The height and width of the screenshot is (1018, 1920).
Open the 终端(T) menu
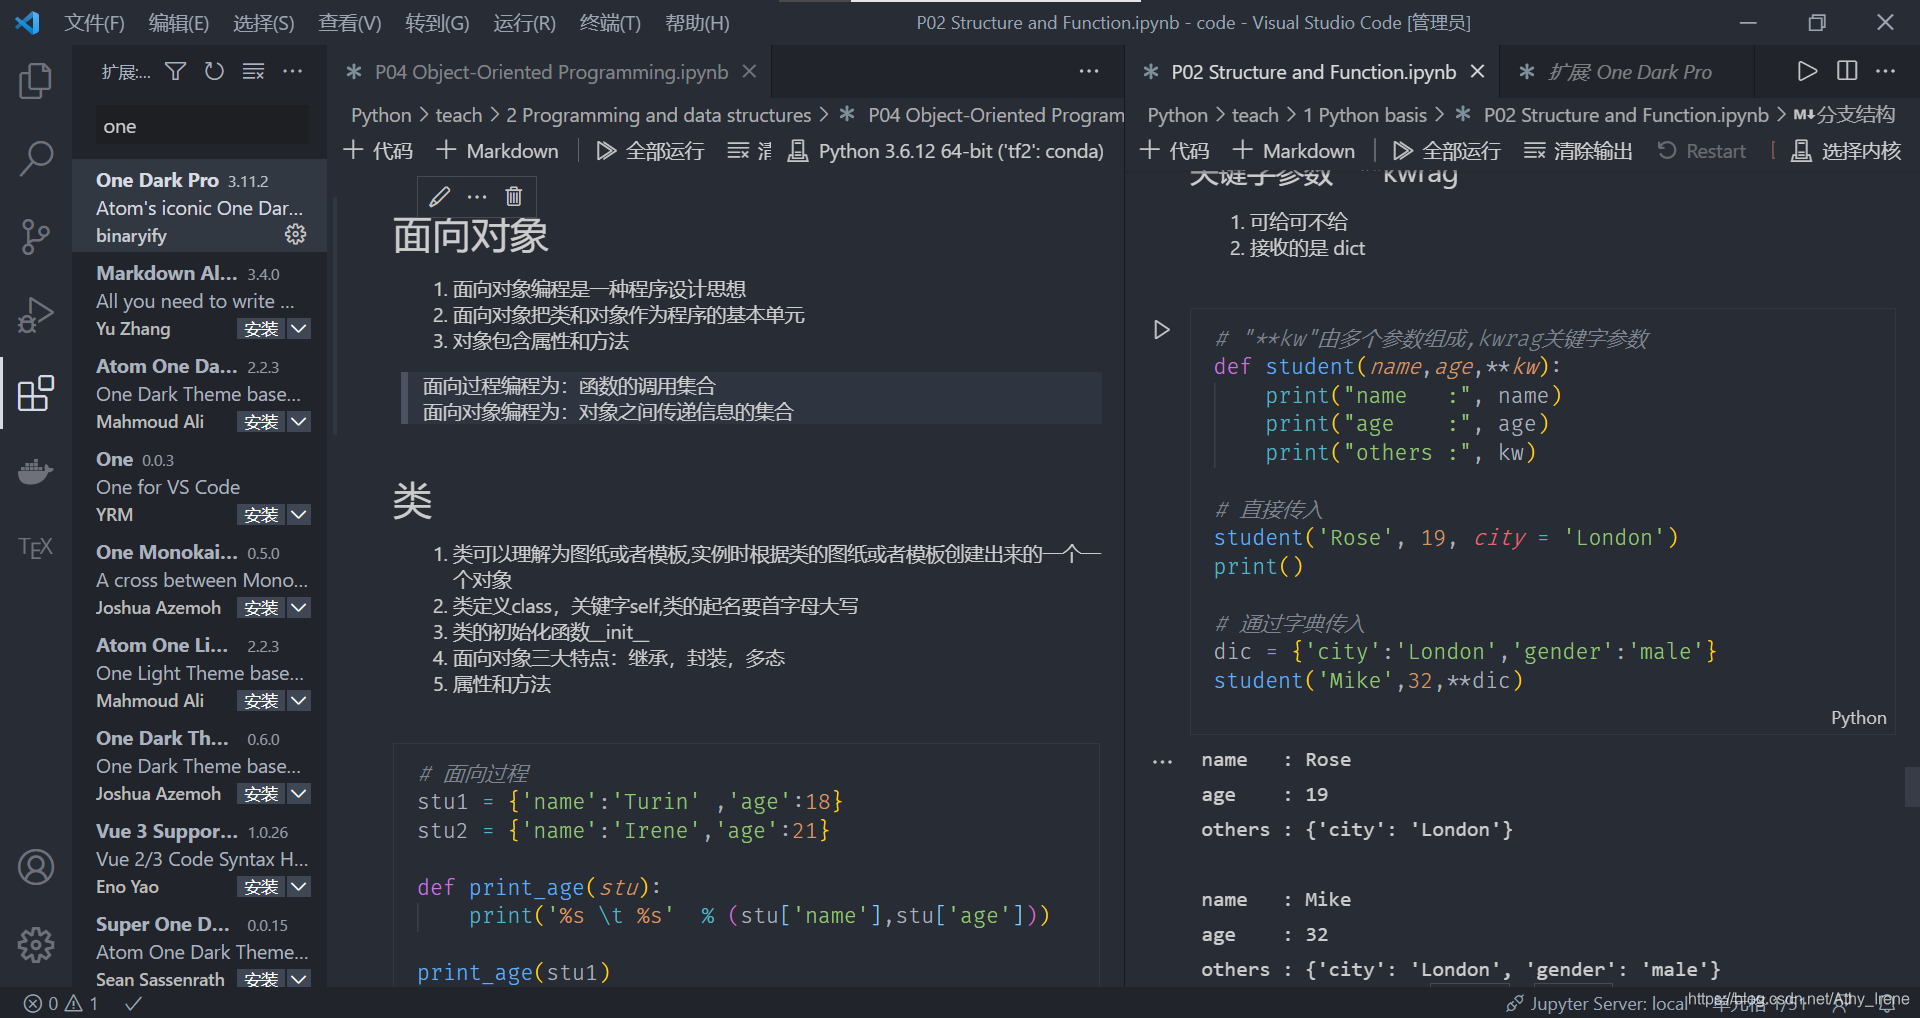(610, 22)
